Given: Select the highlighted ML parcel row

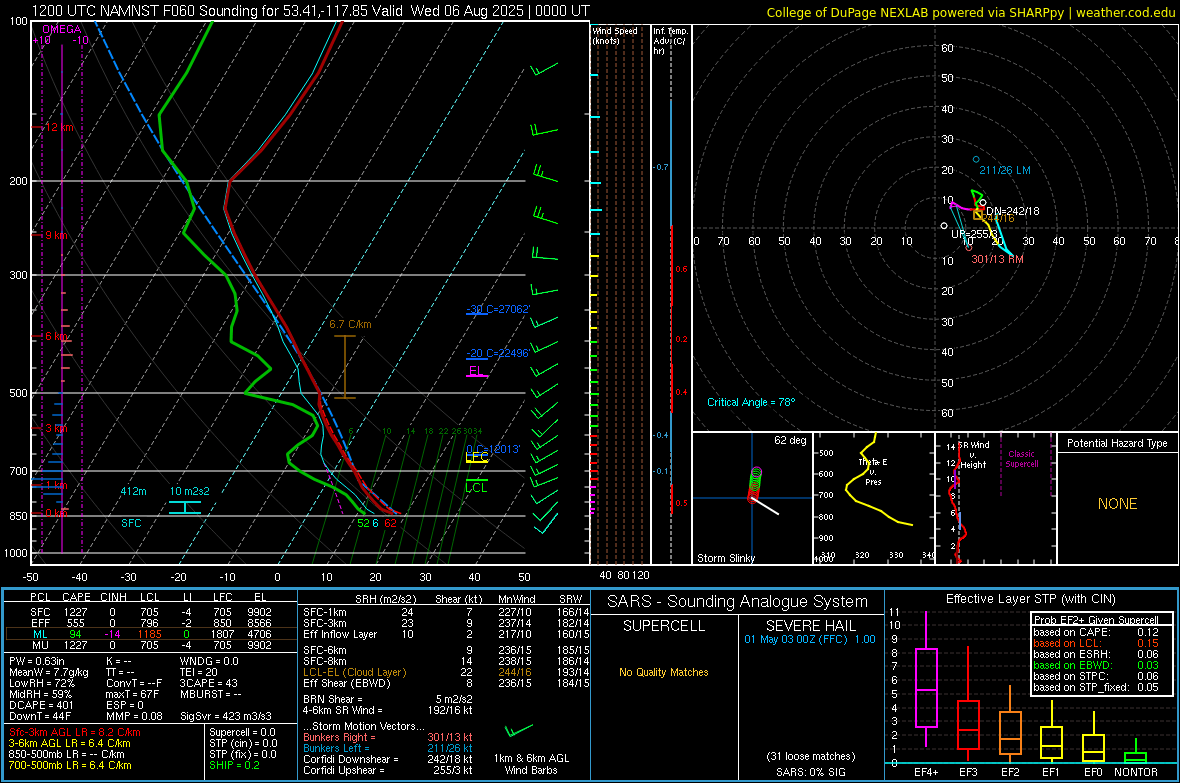Looking at the screenshot, I should point(151,634).
